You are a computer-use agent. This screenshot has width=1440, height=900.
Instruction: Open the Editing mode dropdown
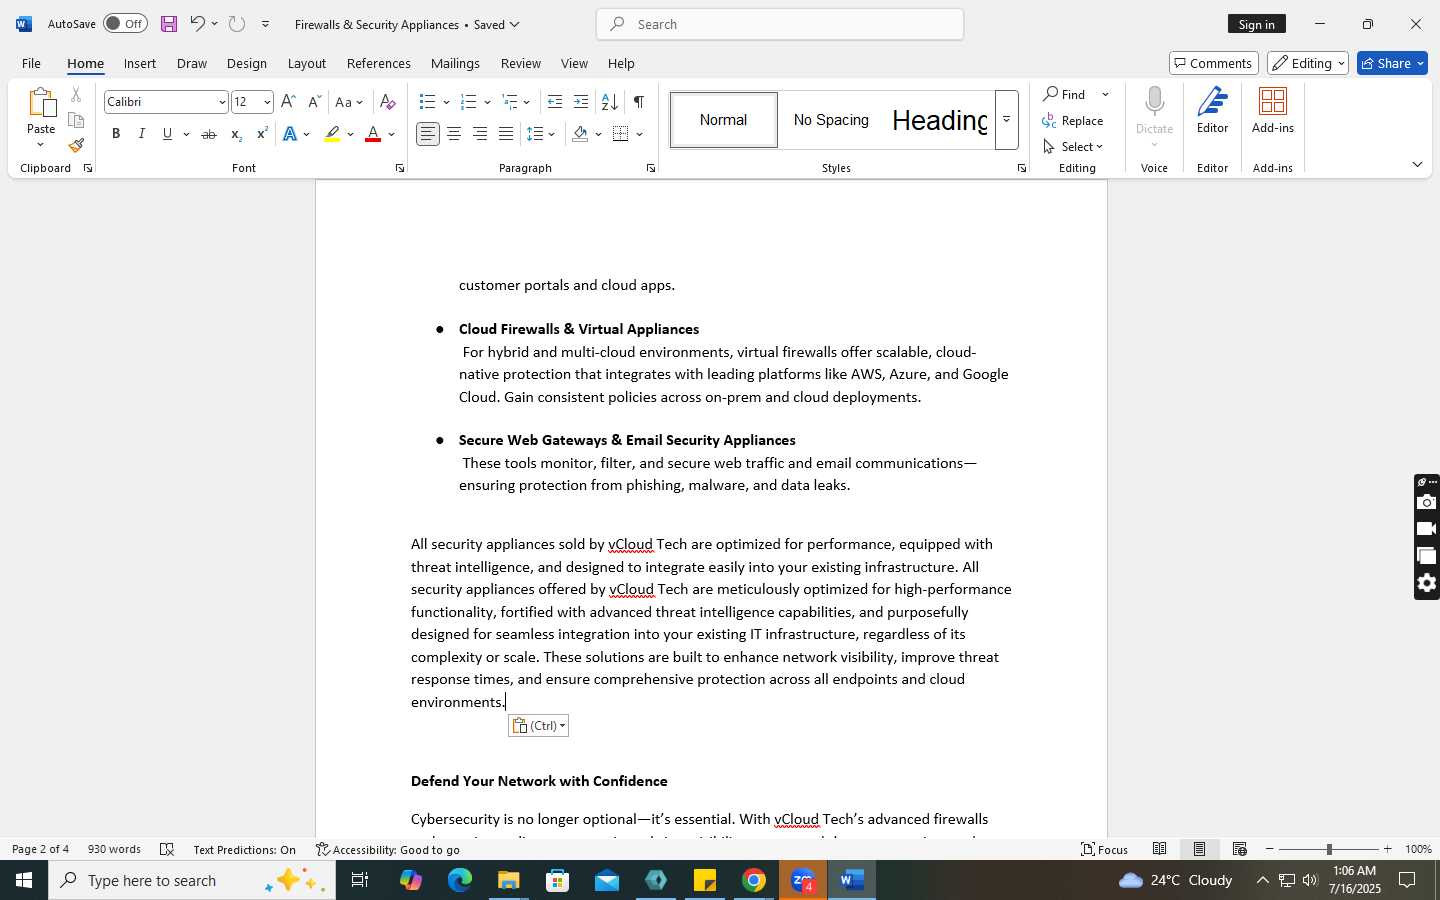pyautogui.click(x=1308, y=63)
